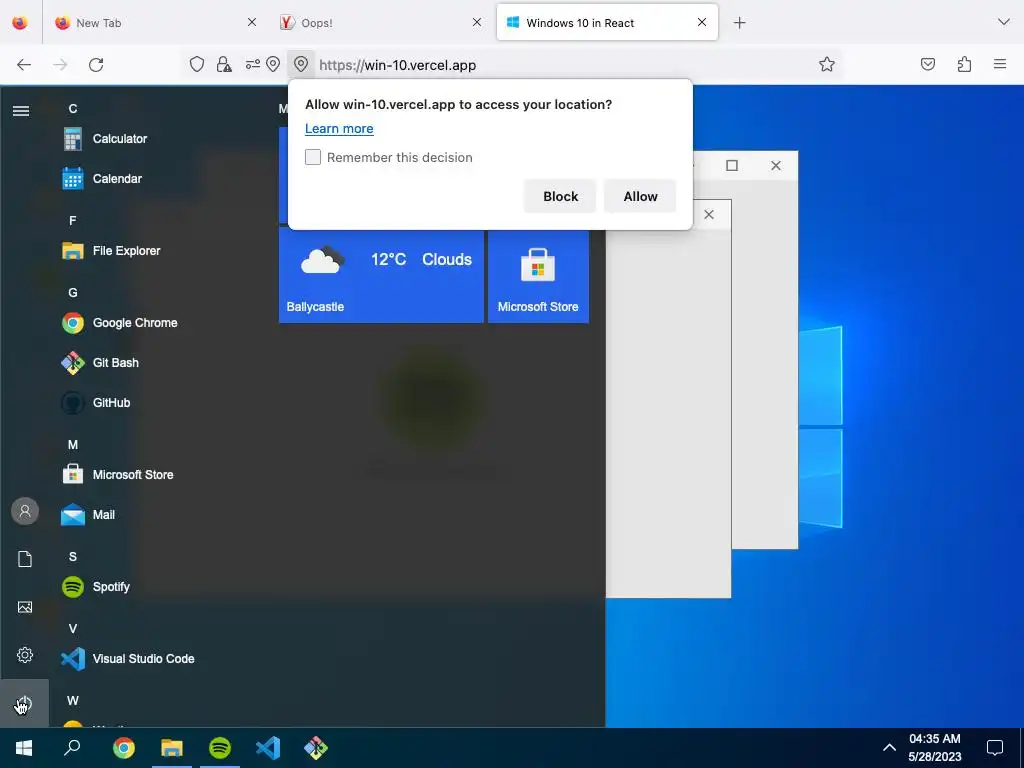Image resolution: width=1024 pixels, height=768 pixels.
Task: Open File Explorer from app list
Action: pos(111,251)
